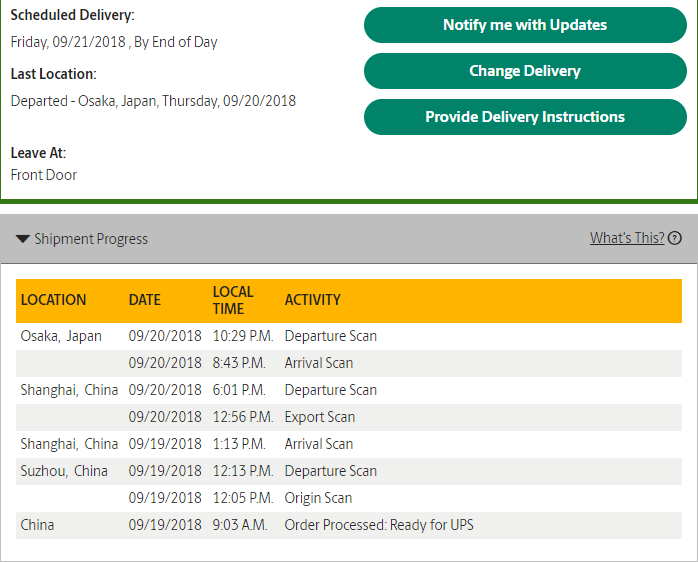Click the Change Delivery button
698x562 pixels.
pos(525,71)
